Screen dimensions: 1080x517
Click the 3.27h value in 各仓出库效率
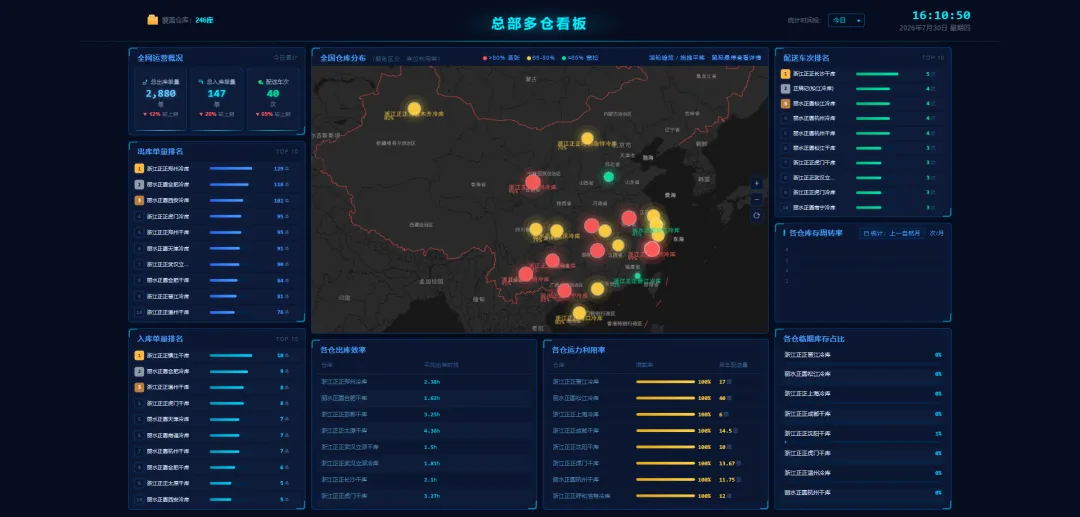point(432,496)
